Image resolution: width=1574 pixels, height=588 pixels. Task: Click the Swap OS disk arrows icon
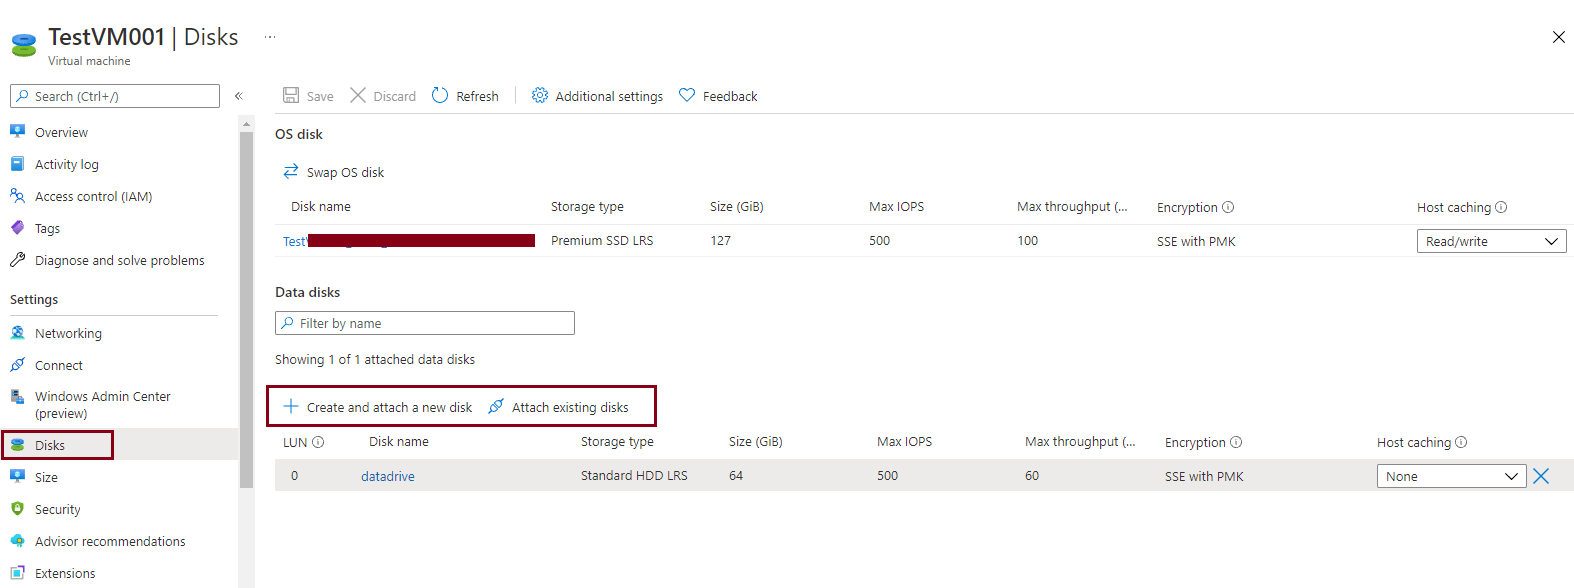[x=291, y=171]
